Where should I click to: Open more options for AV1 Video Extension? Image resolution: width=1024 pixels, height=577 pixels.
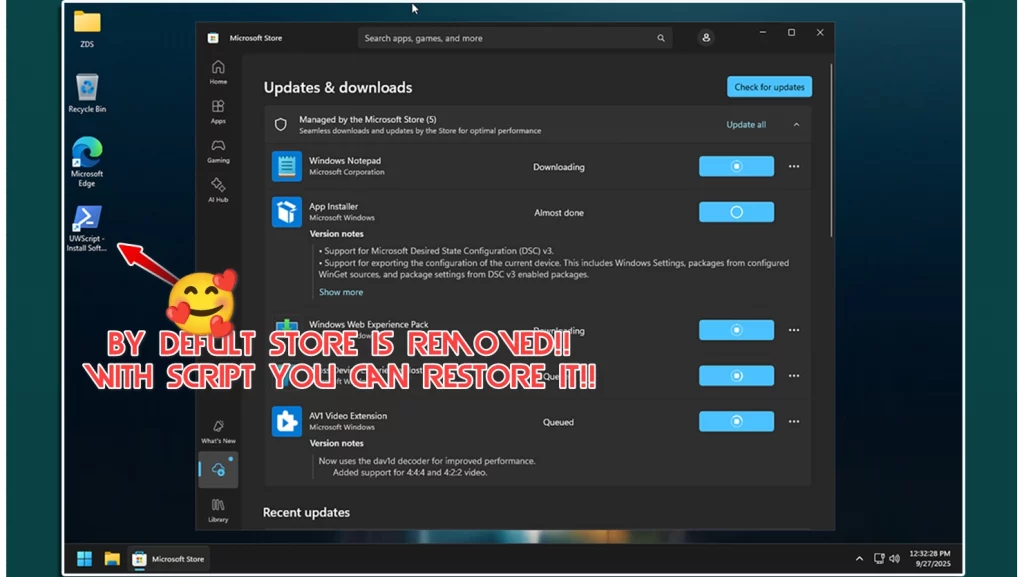coord(794,422)
